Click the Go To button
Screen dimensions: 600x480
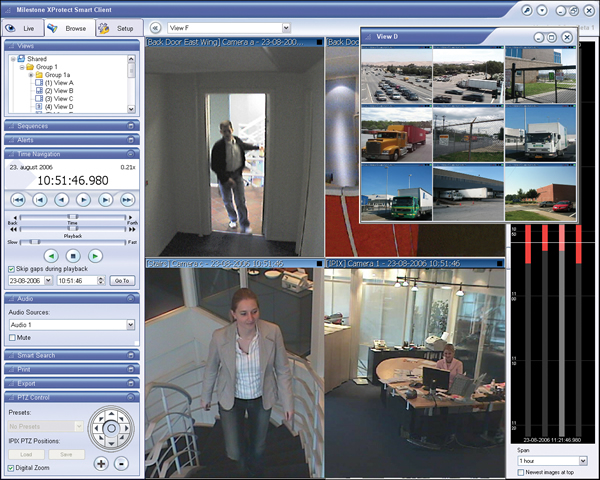click(122, 281)
